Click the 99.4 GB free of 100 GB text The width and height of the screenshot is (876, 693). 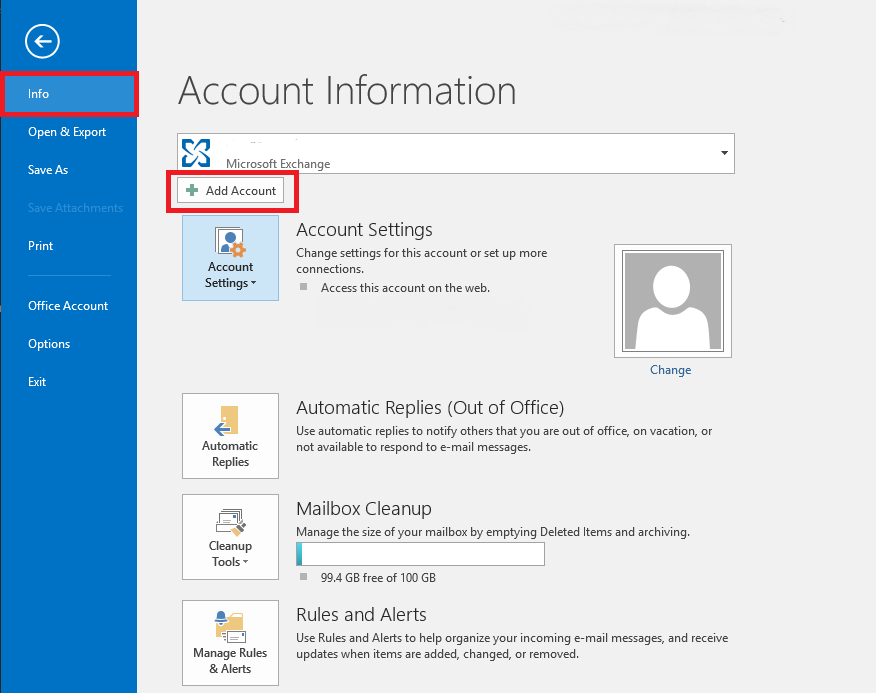[378, 578]
